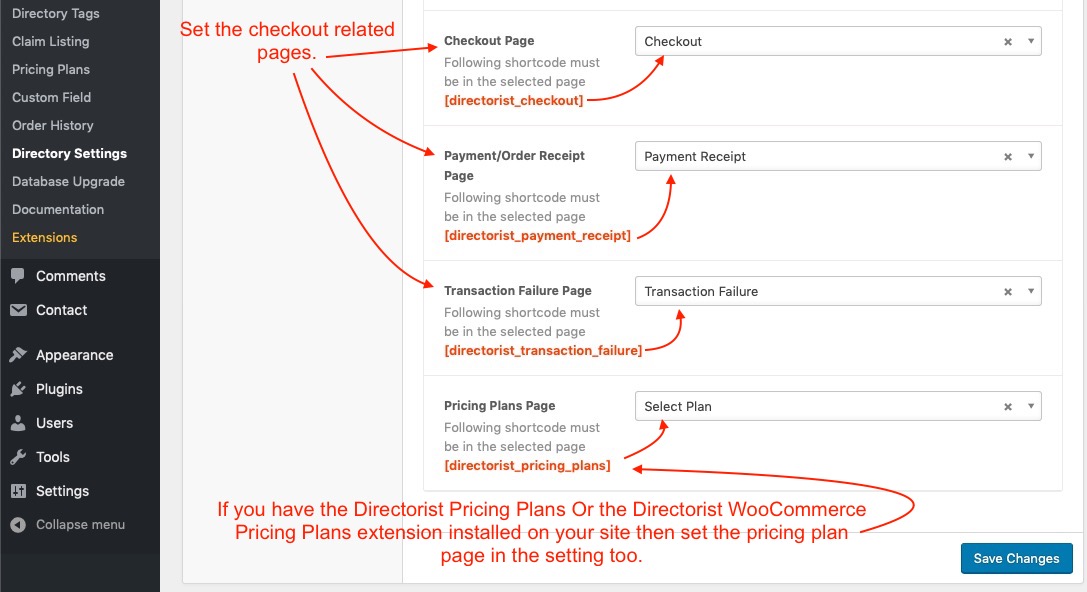
Task: Click the Plugins plug icon
Action: click(18, 389)
